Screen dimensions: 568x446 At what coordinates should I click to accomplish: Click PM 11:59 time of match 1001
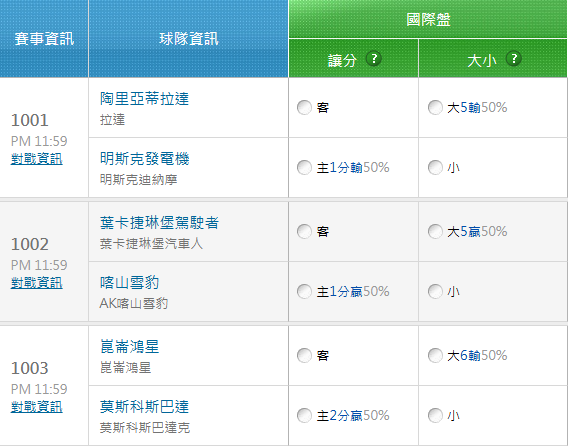(x=39, y=141)
